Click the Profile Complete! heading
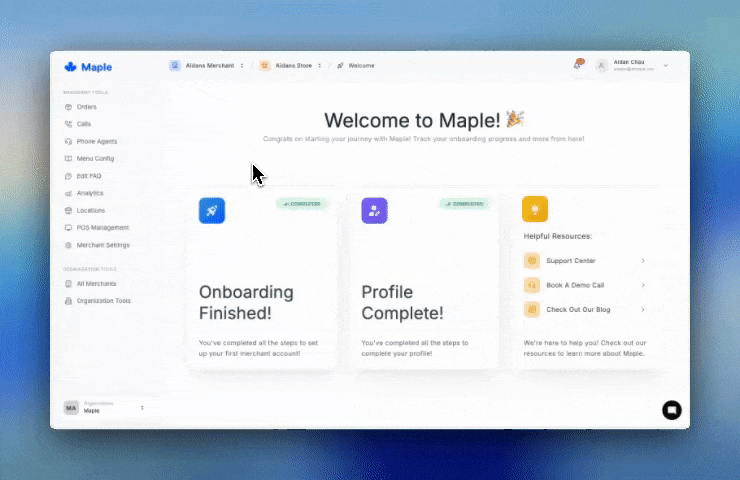Image resolution: width=740 pixels, height=480 pixels. tap(402, 303)
